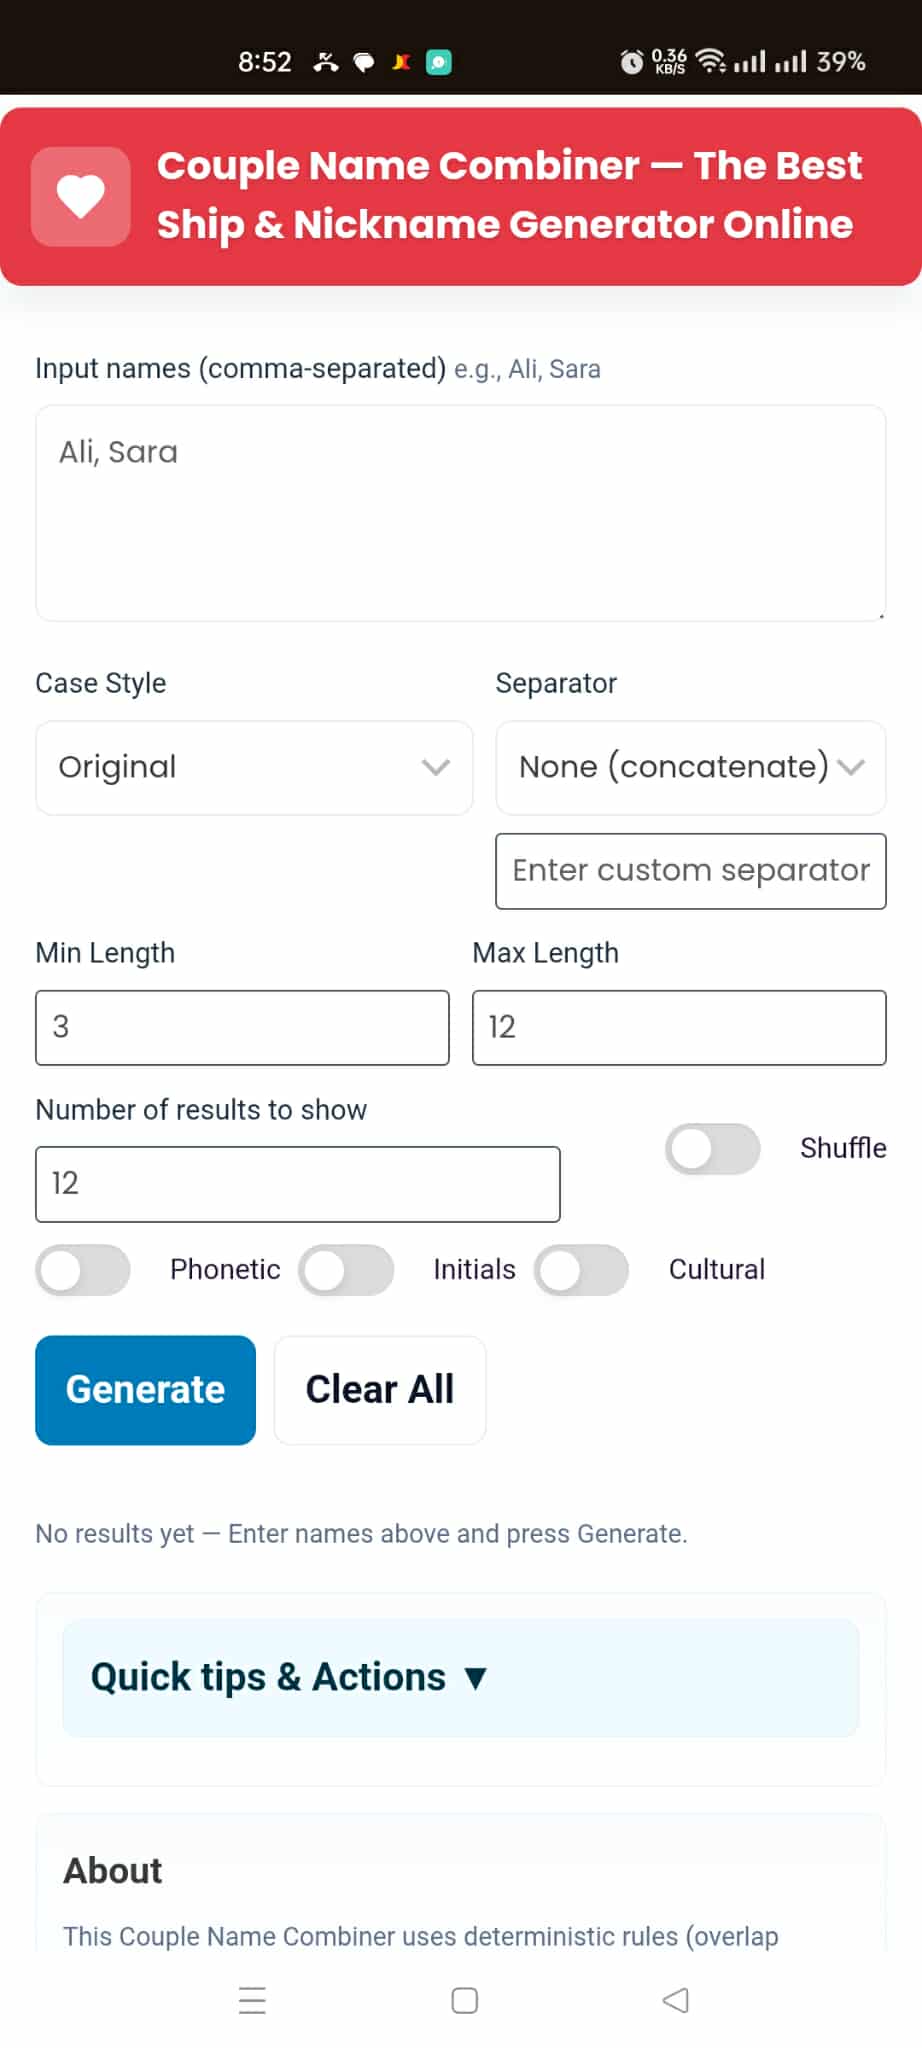Turn on the Phonetic toggle
This screenshot has width=922, height=2048.
pyautogui.click(x=82, y=1270)
